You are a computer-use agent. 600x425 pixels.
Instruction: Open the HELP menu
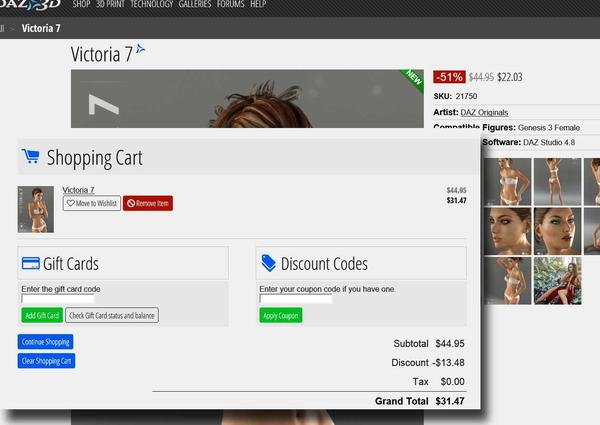coord(258,4)
